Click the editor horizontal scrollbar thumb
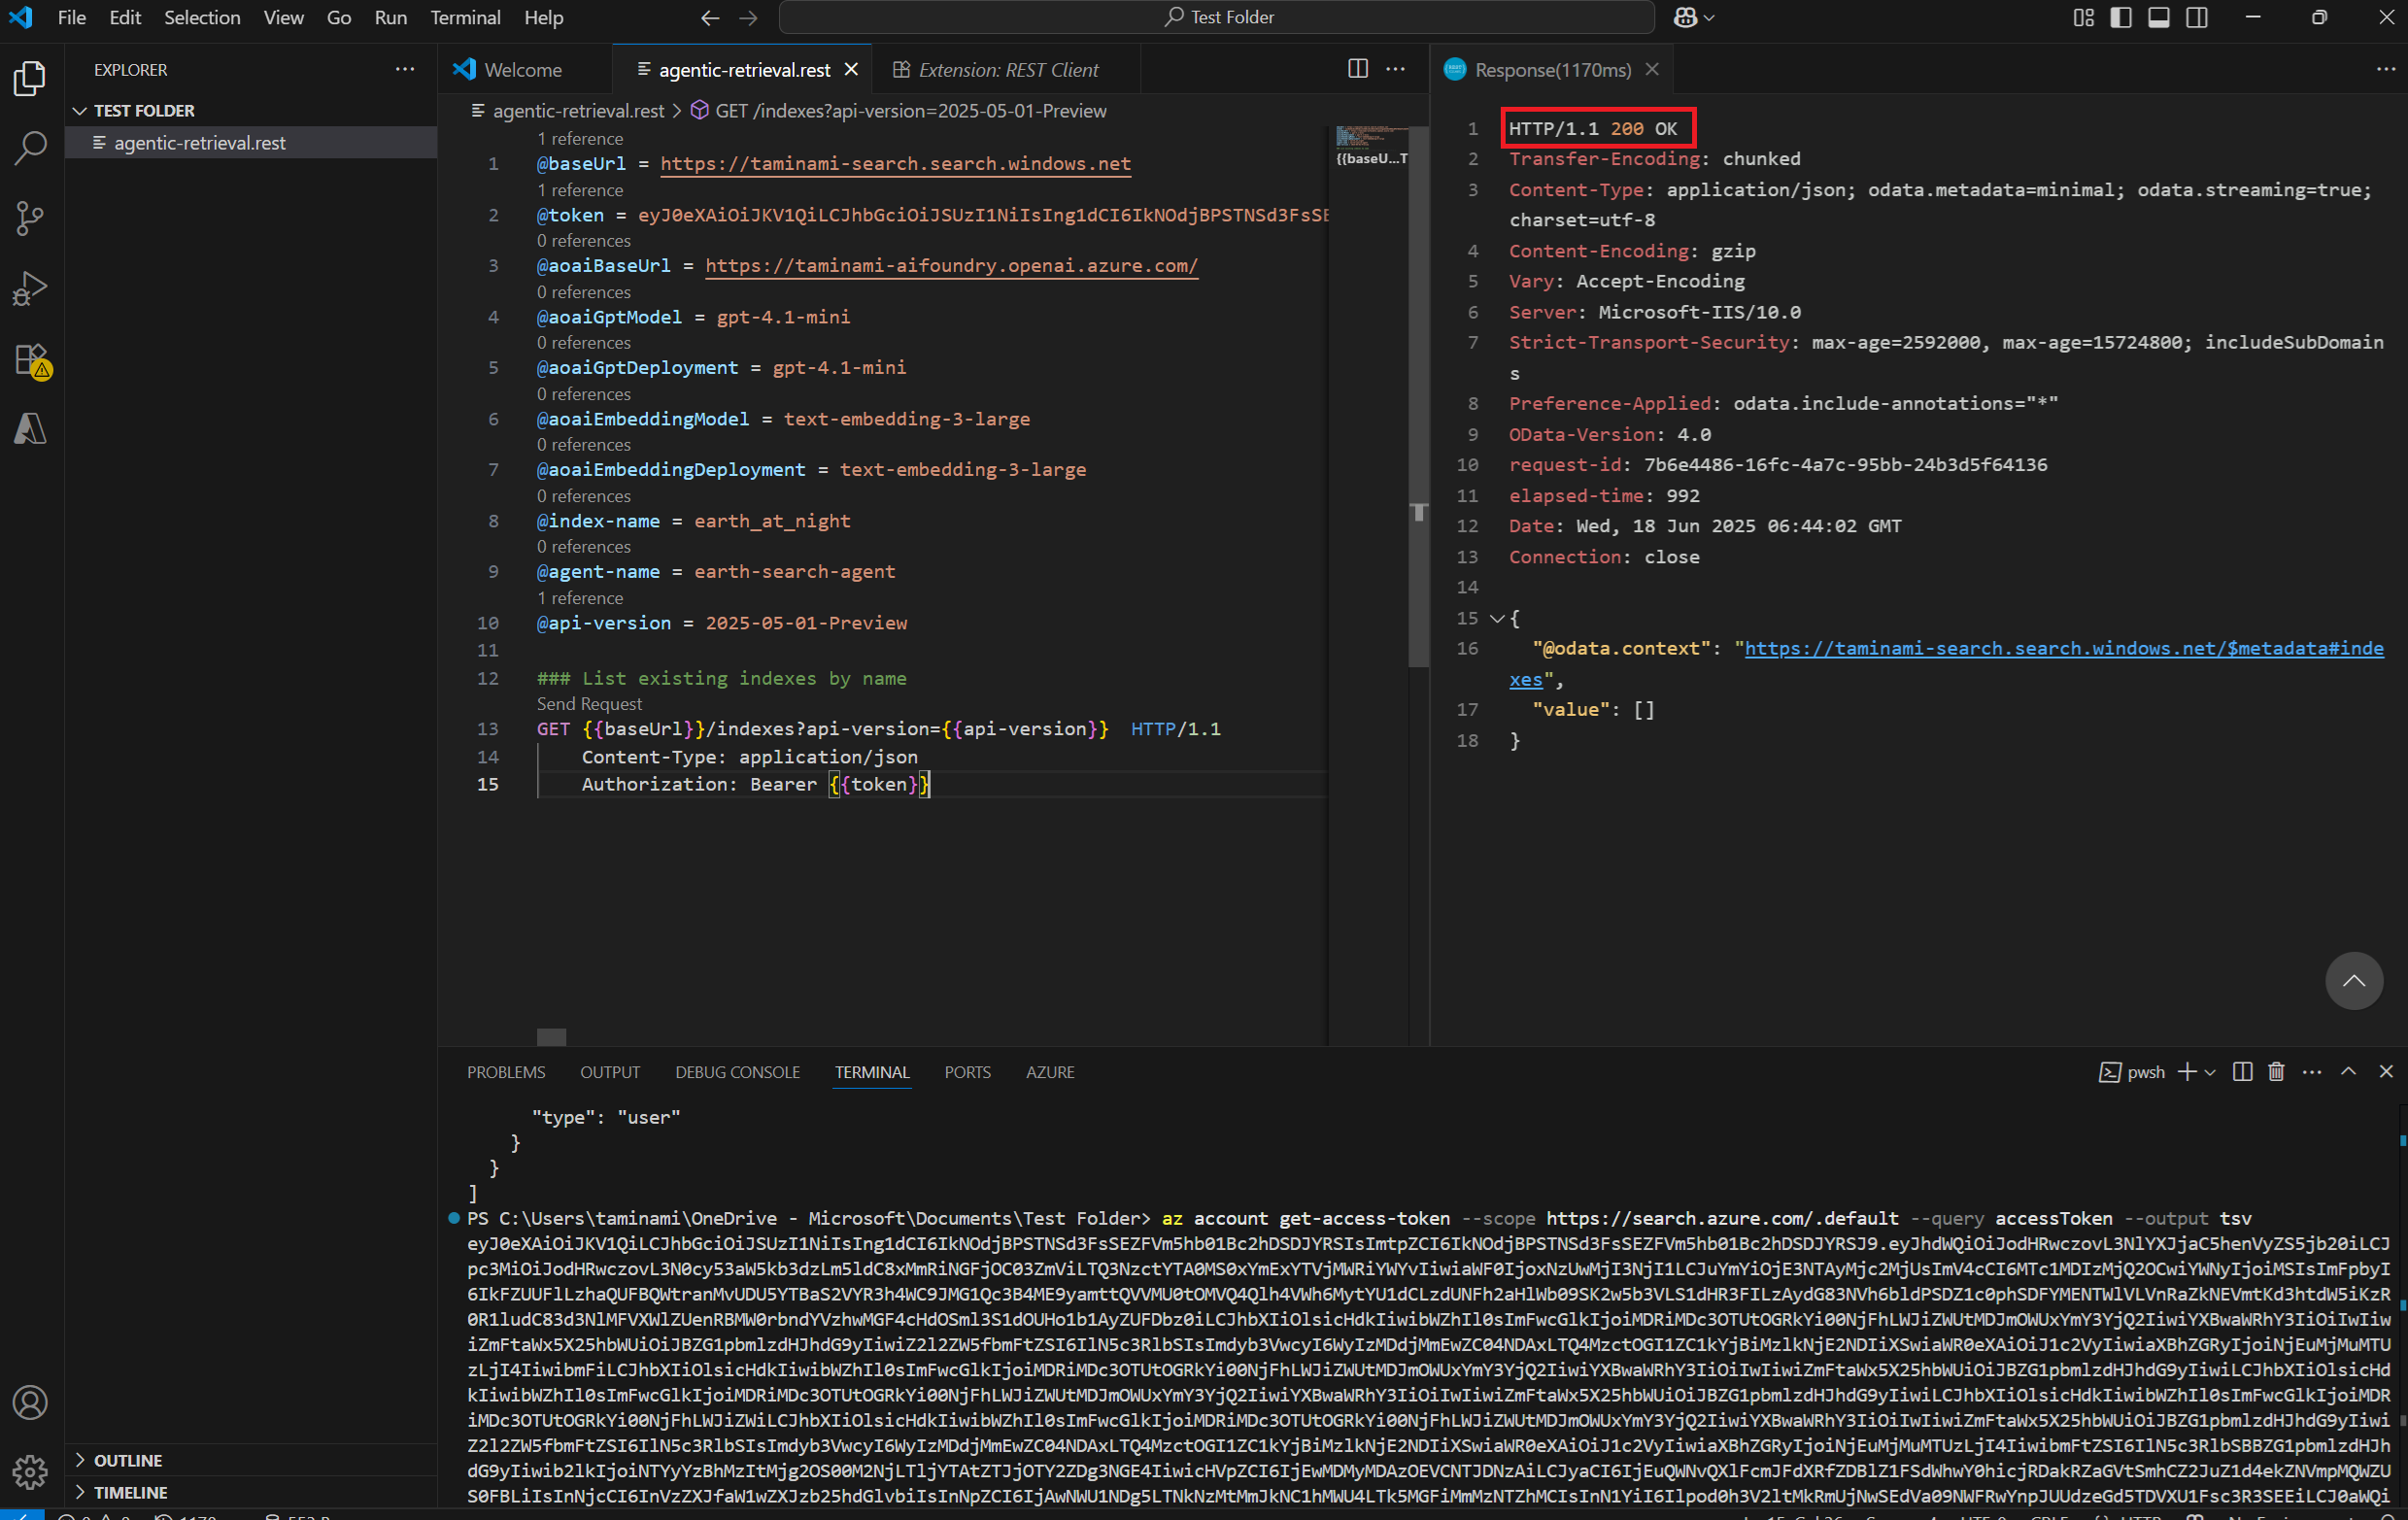The width and height of the screenshot is (2408, 1520). [x=551, y=1037]
